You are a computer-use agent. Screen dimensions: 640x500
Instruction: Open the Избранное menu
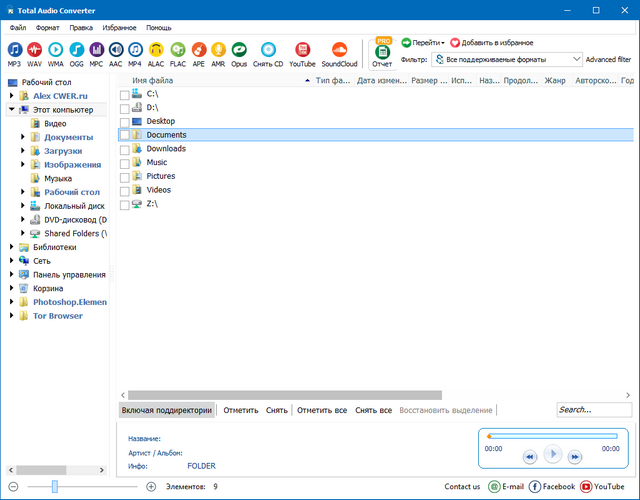(x=121, y=28)
